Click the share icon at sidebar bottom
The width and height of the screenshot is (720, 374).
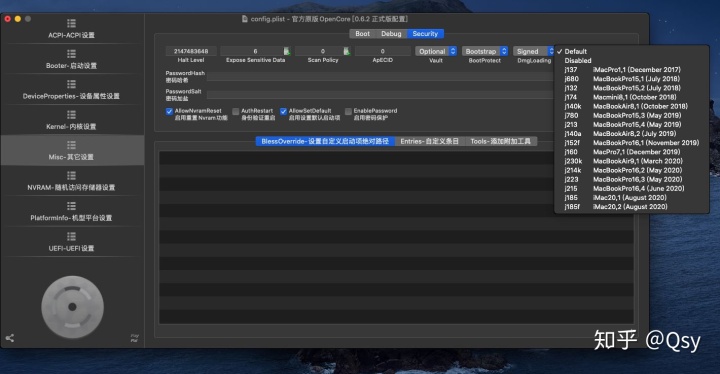pos(10,338)
